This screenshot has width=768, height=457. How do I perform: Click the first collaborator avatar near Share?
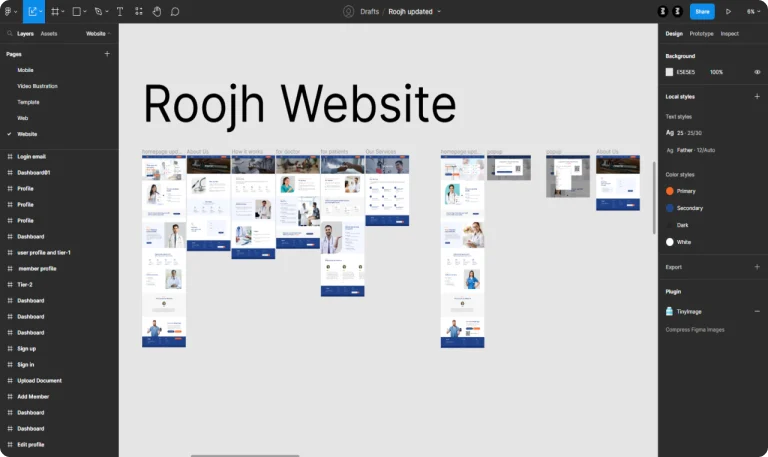click(662, 11)
